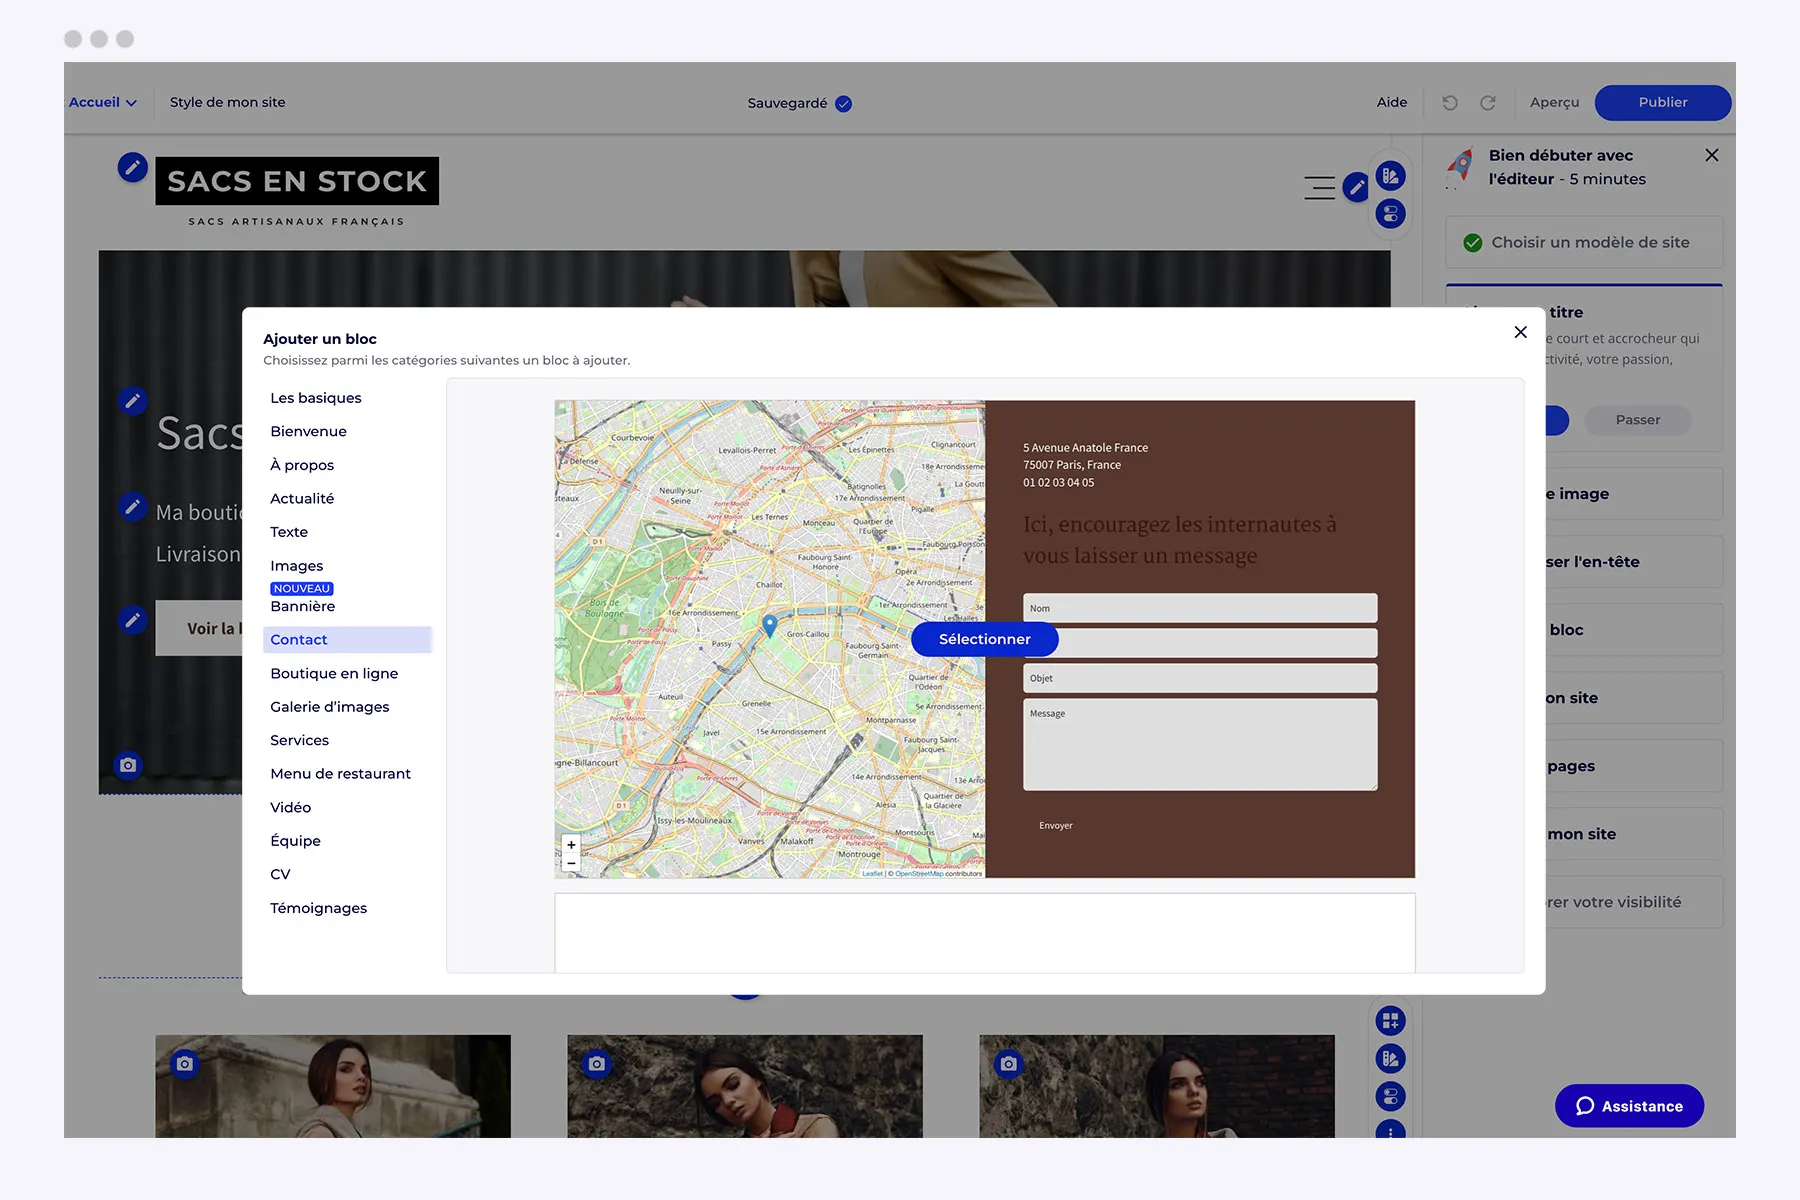Select Menu de restaurant category

[340, 774]
